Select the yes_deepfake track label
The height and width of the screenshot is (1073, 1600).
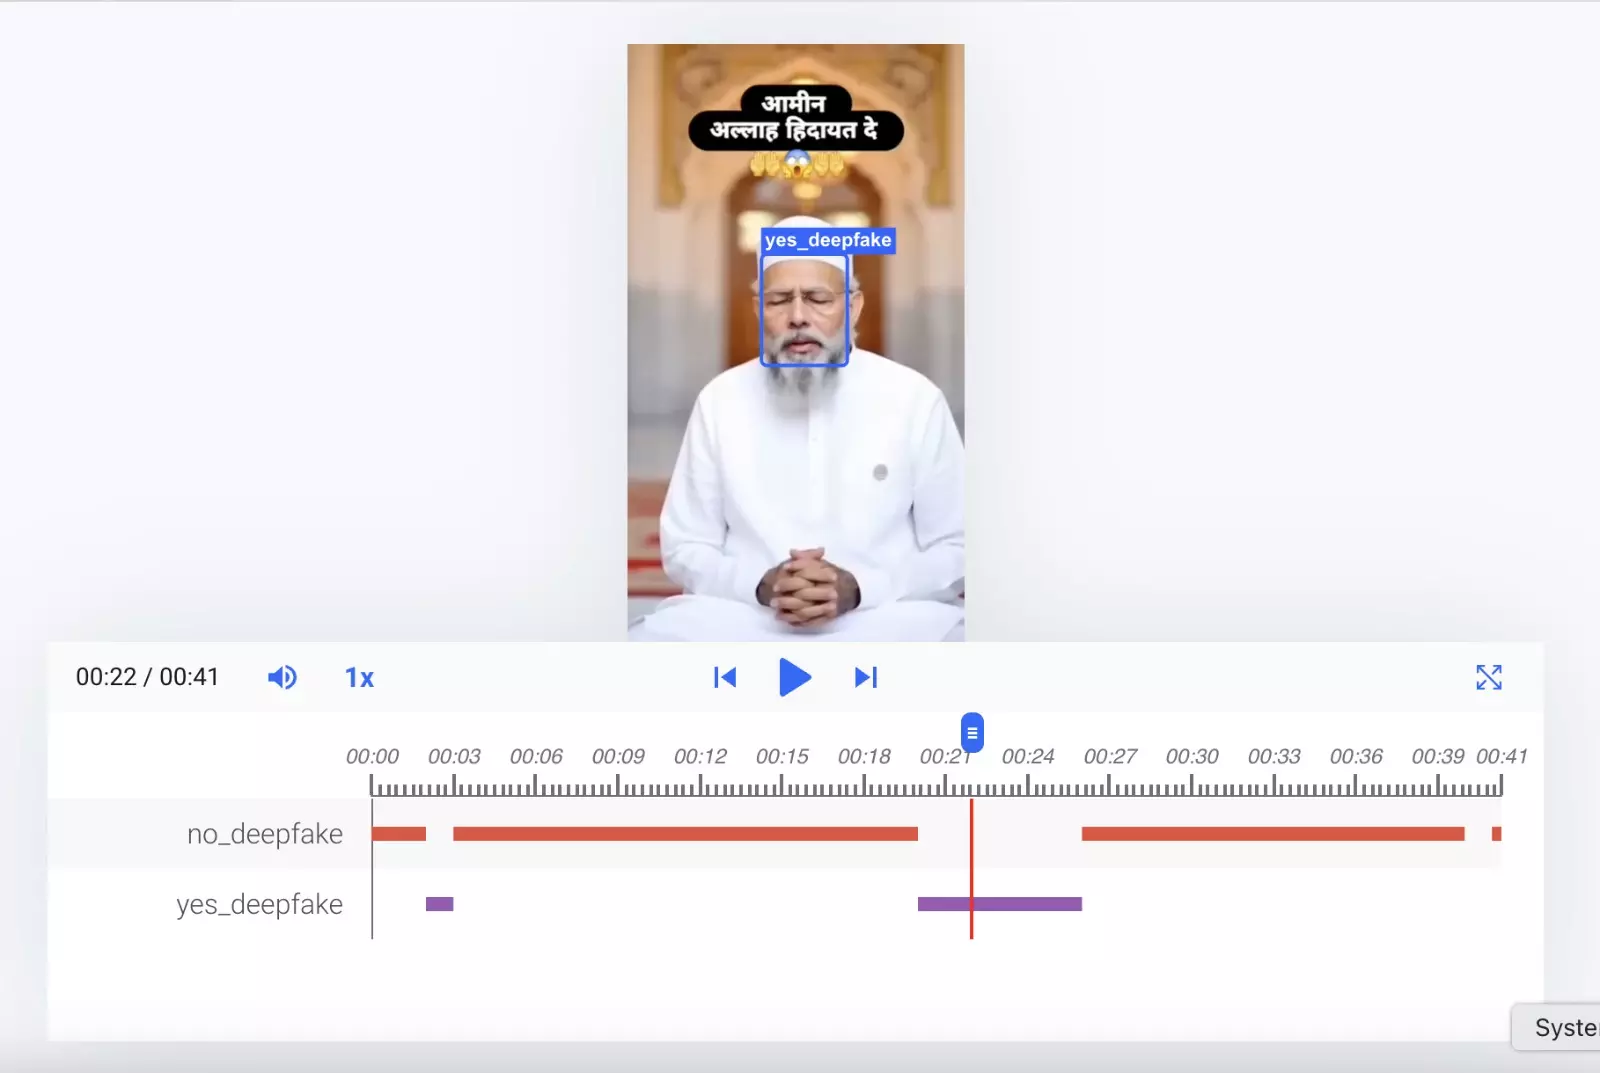[260, 904]
